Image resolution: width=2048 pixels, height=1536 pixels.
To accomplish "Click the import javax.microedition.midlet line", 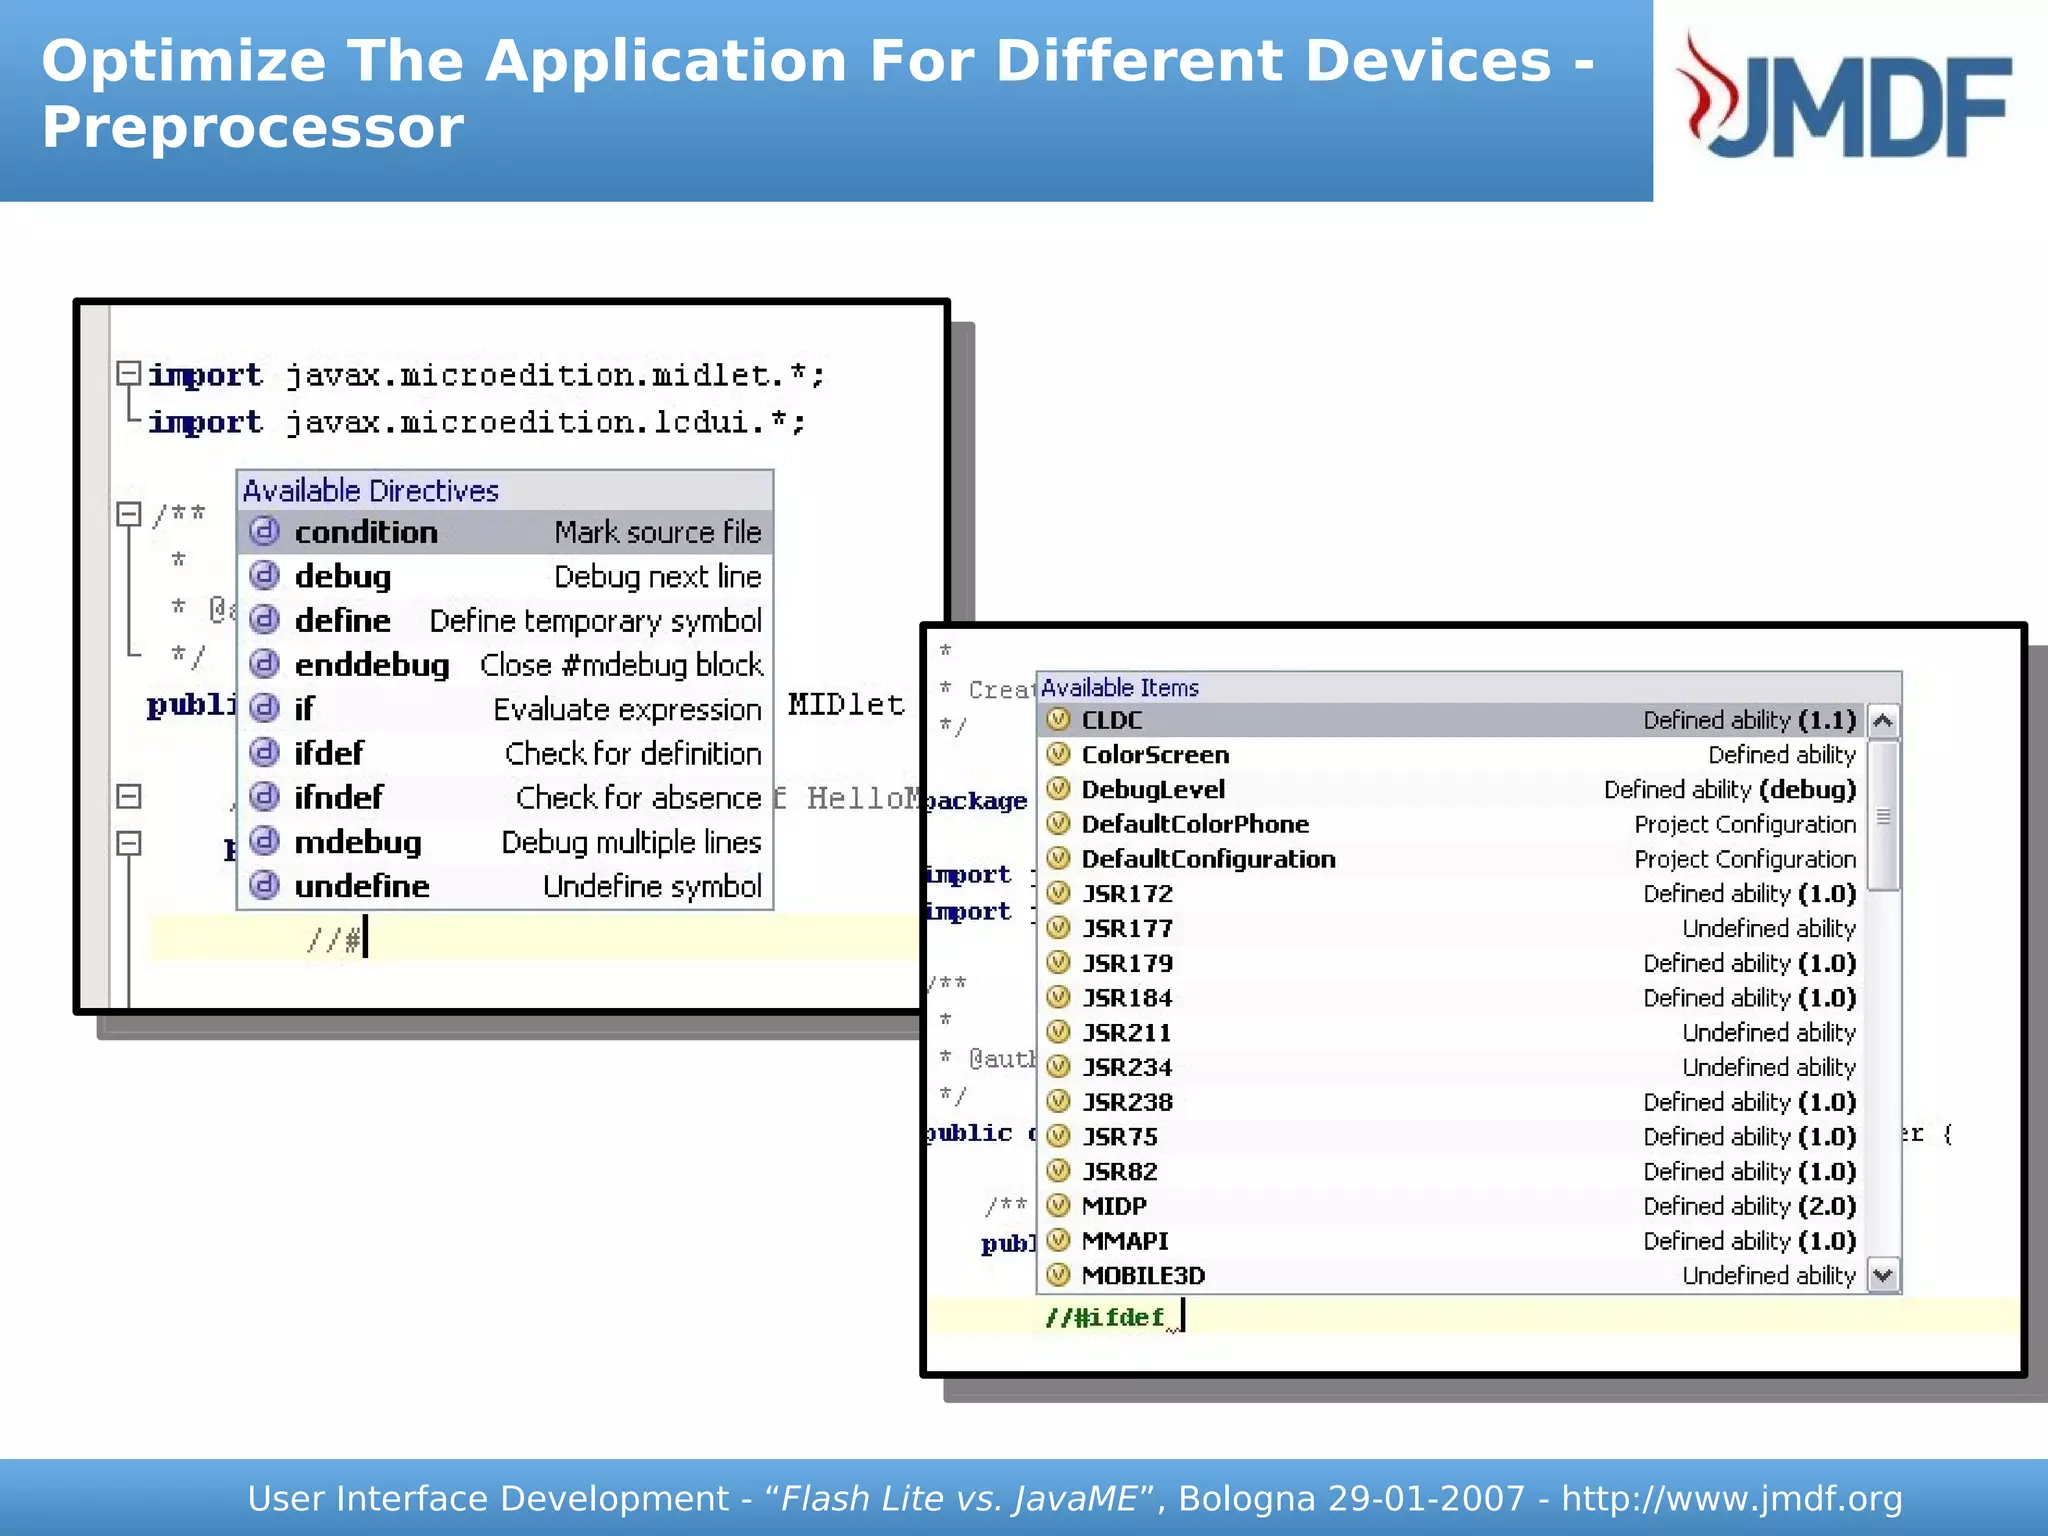I will click(x=487, y=375).
